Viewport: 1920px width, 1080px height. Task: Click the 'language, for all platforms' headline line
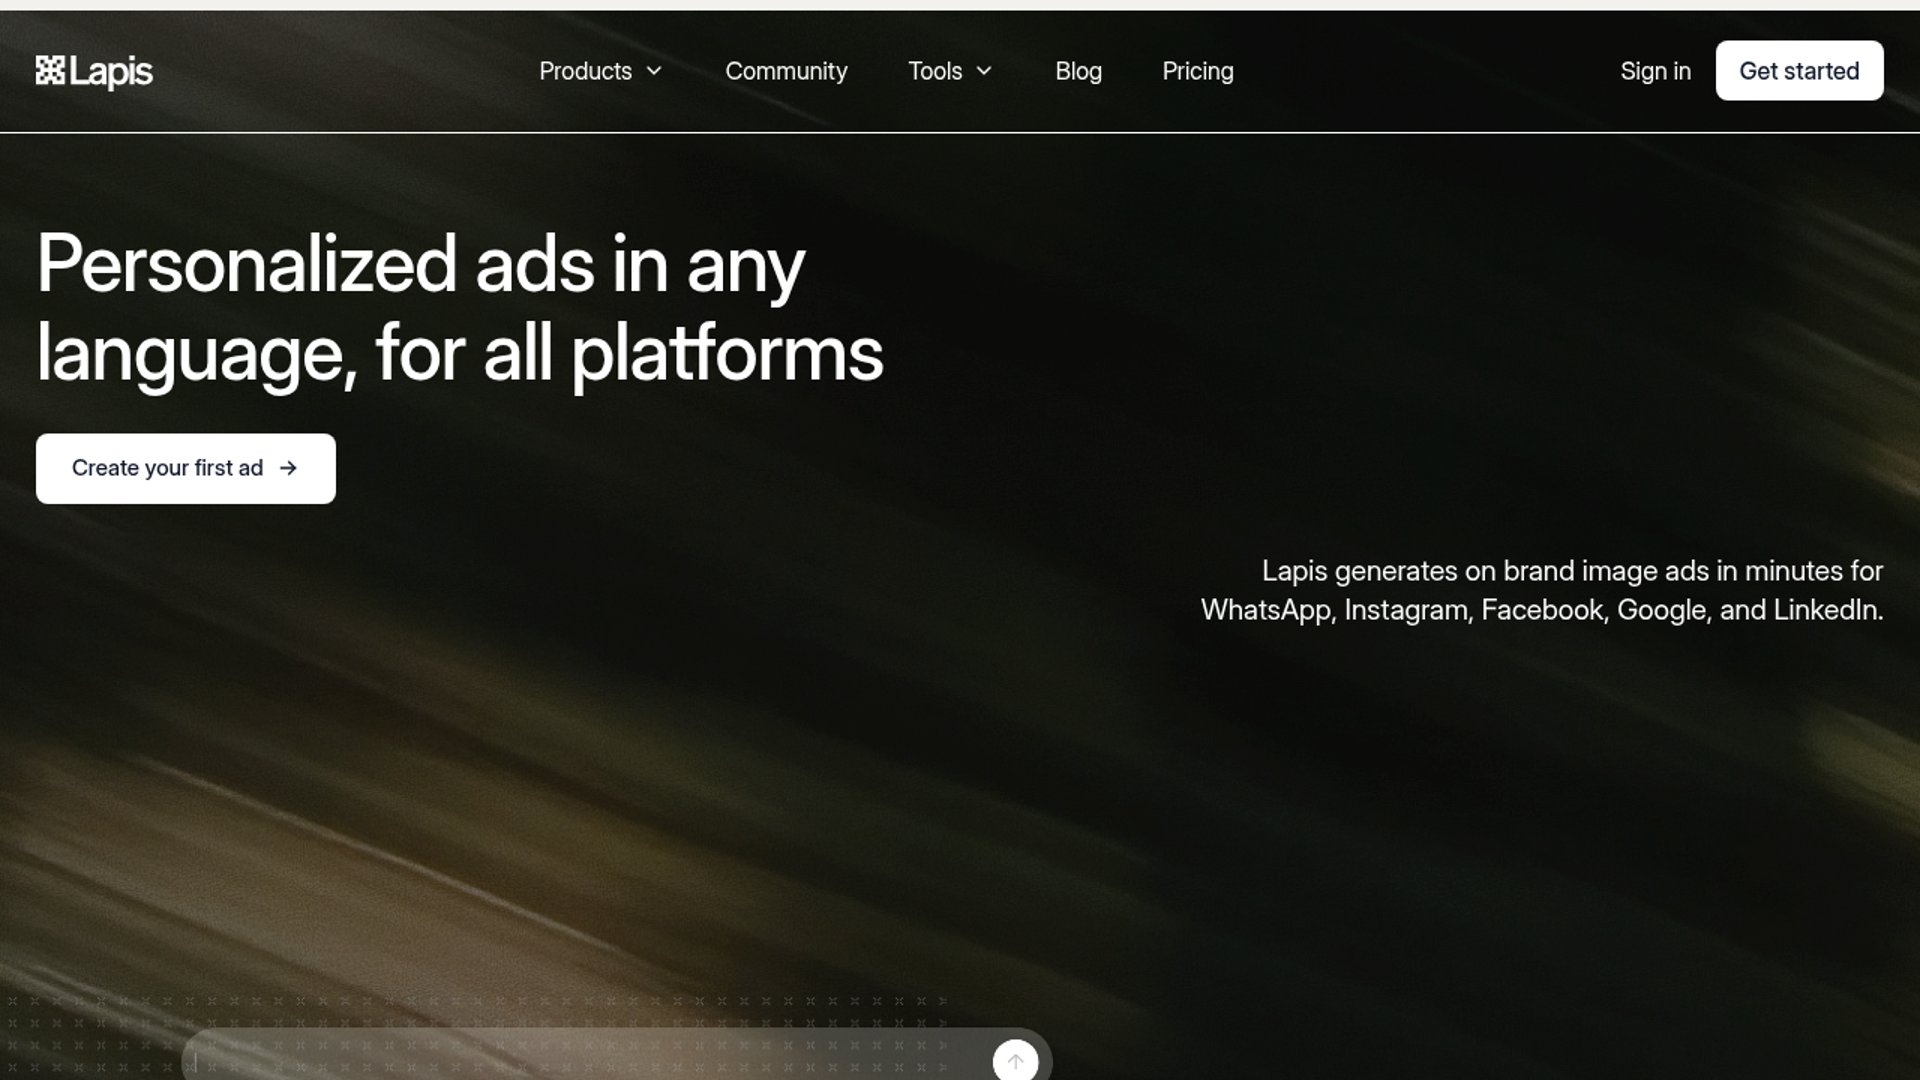tap(460, 353)
